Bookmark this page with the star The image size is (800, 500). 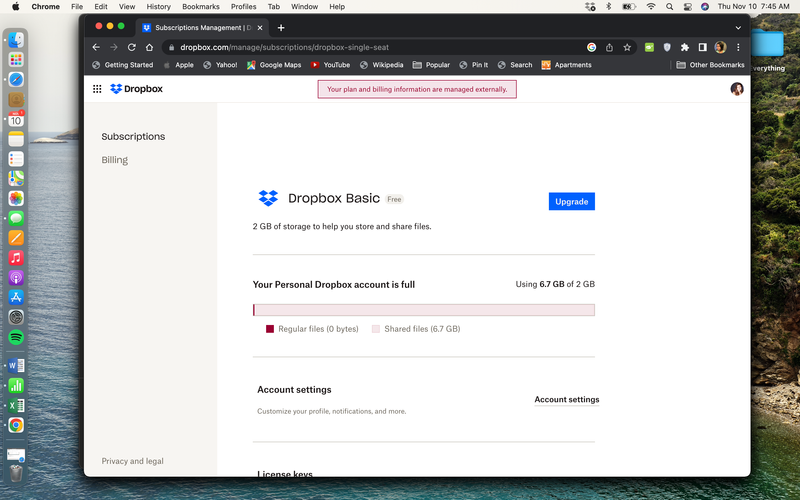click(x=627, y=47)
